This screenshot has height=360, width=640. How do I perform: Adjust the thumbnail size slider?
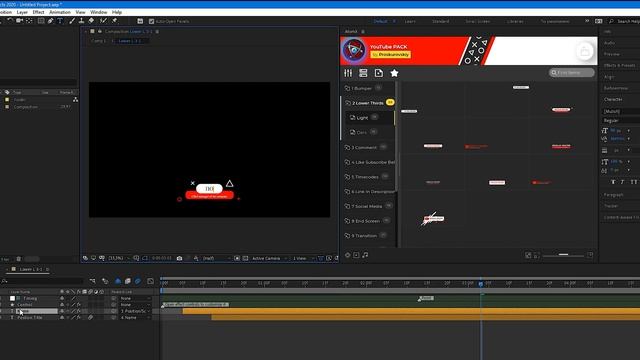563,255
